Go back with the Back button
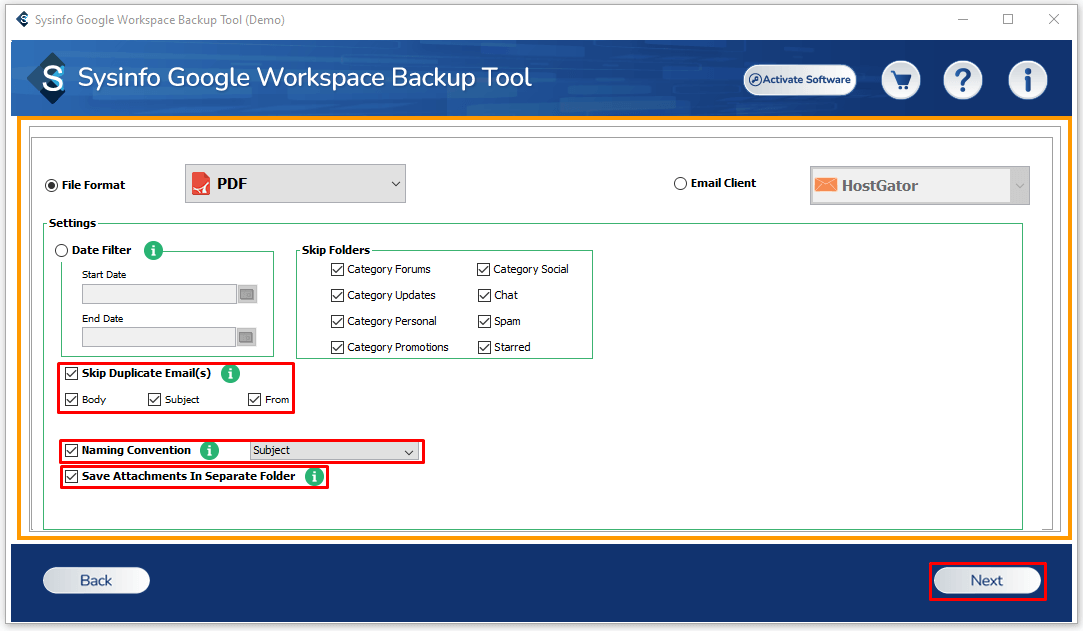Viewport: 1083px width, 631px height. coord(96,581)
